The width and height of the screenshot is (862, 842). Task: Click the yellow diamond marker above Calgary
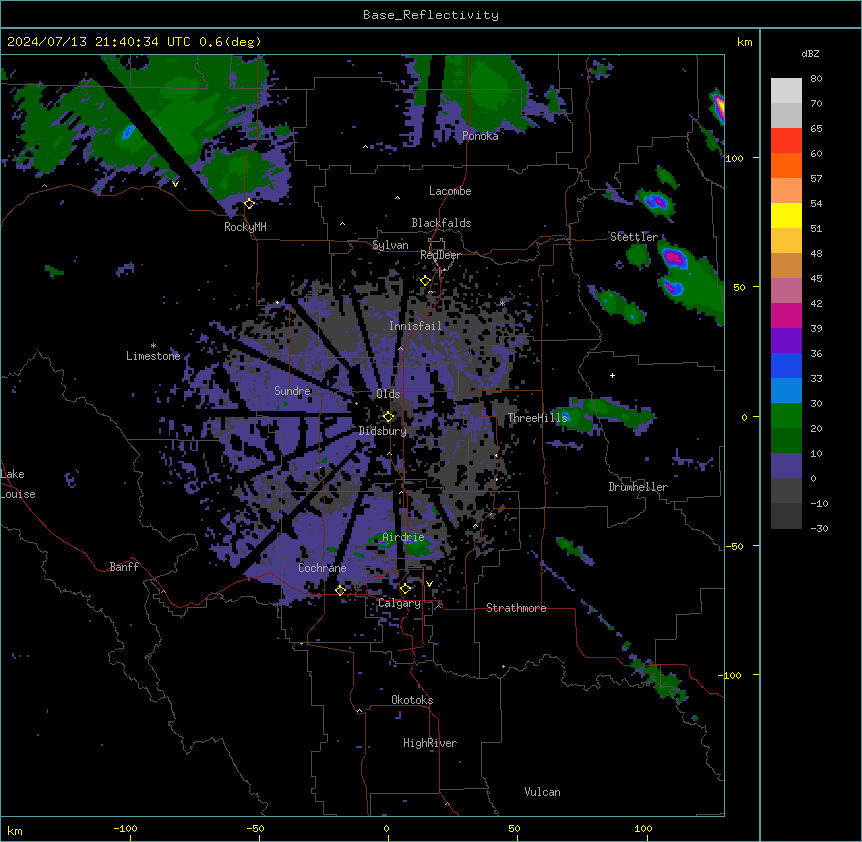click(405, 589)
